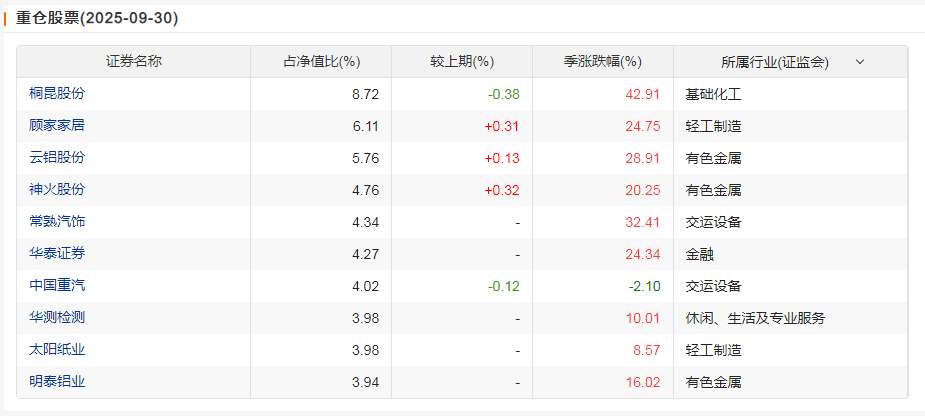
Task: Click the 季涨跌幅(%) column header
Action: click(602, 62)
